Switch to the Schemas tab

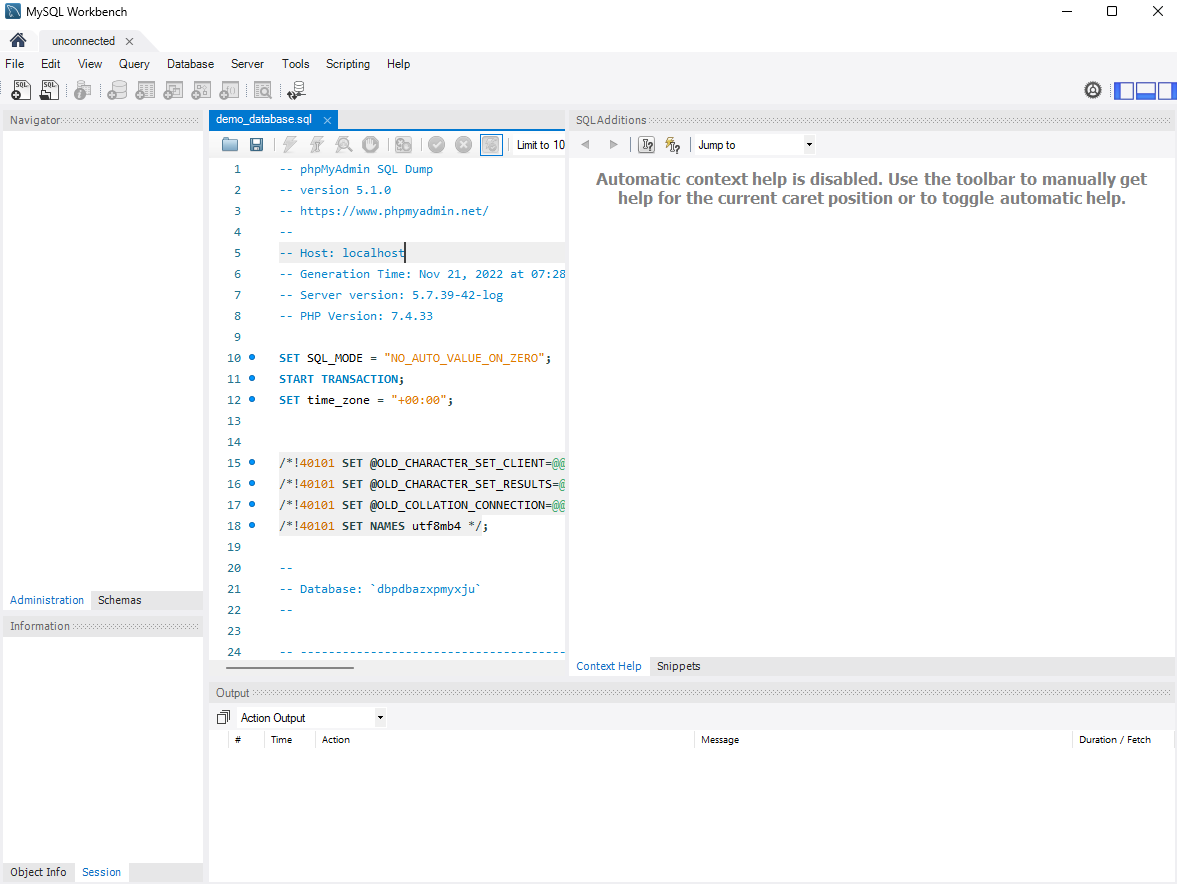click(x=119, y=600)
